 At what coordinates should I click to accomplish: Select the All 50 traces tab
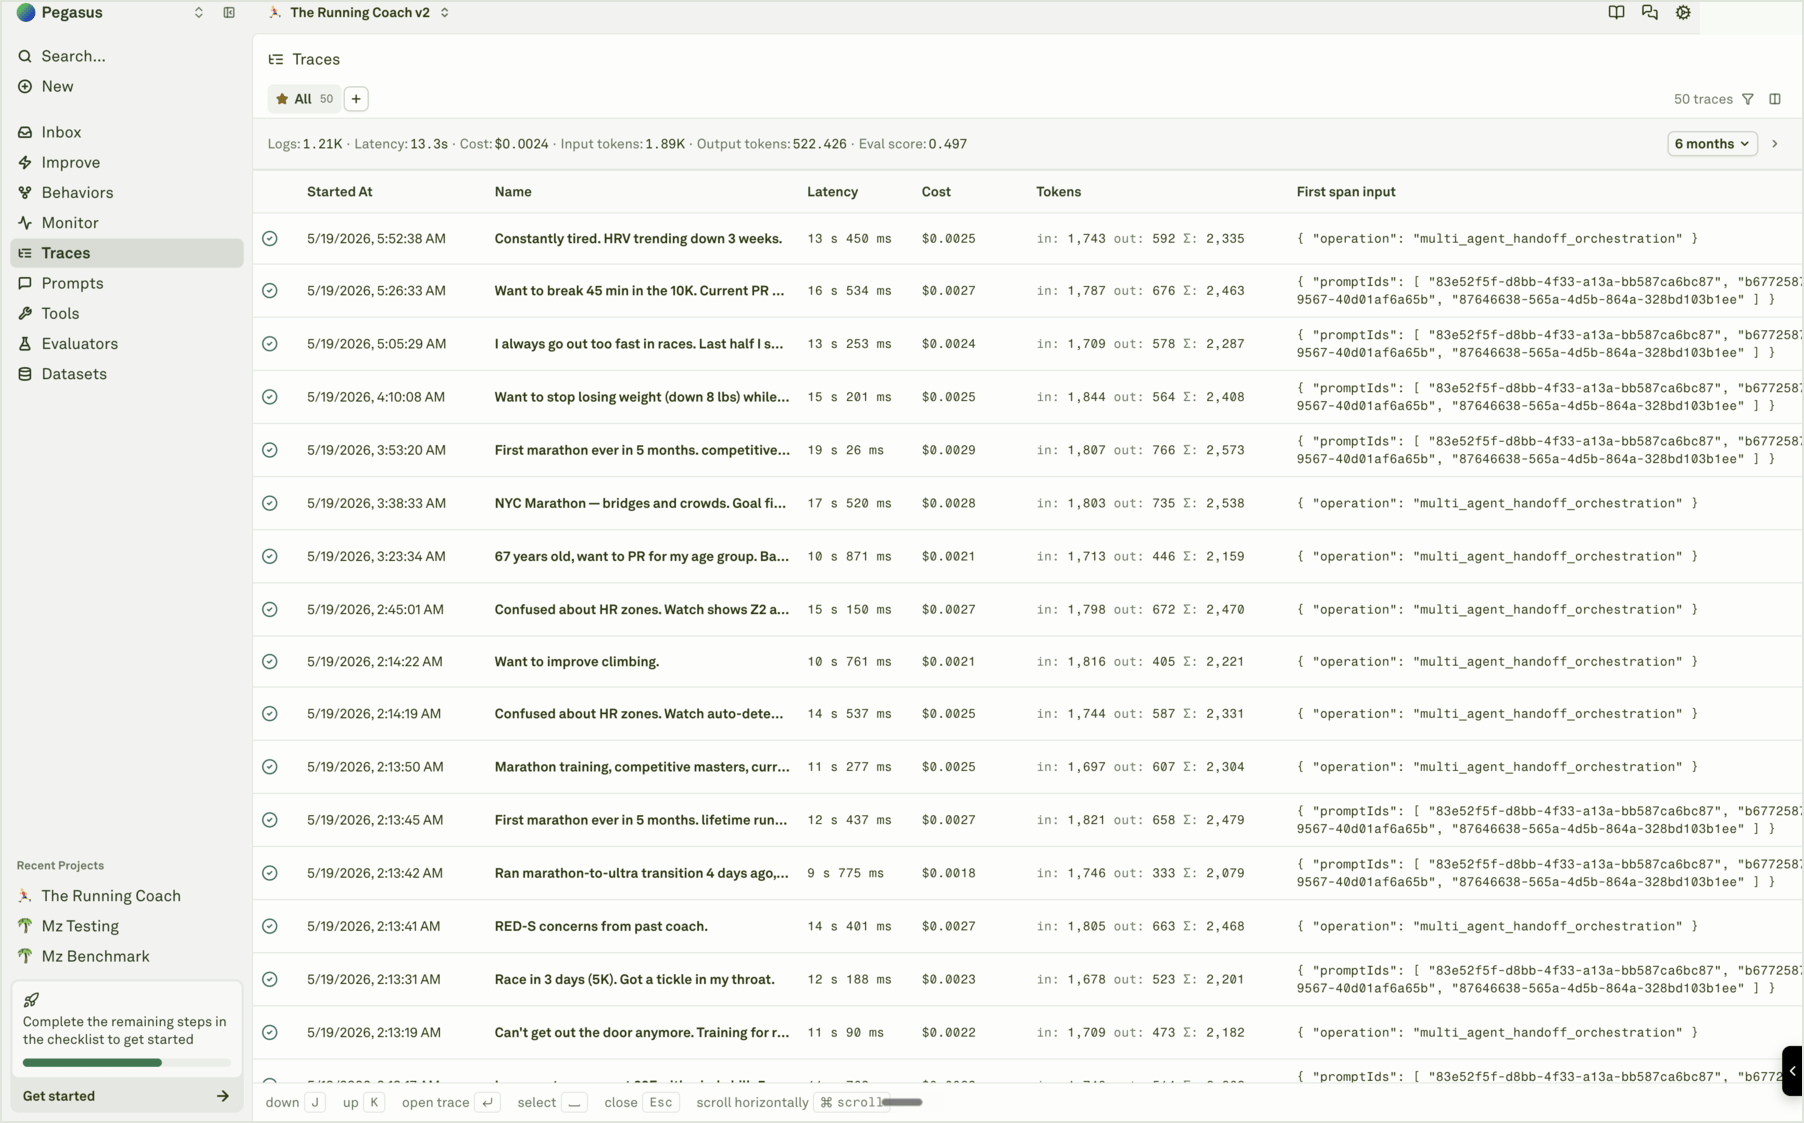(x=304, y=99)
